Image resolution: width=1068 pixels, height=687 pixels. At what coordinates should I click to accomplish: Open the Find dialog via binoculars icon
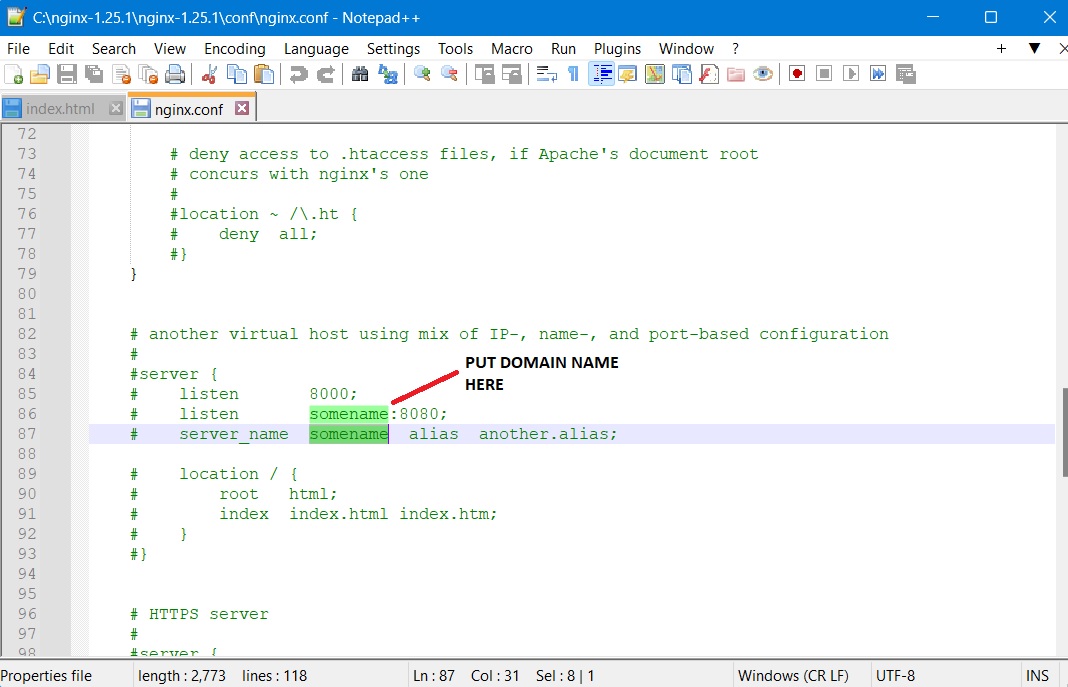(x=359, y=74)
